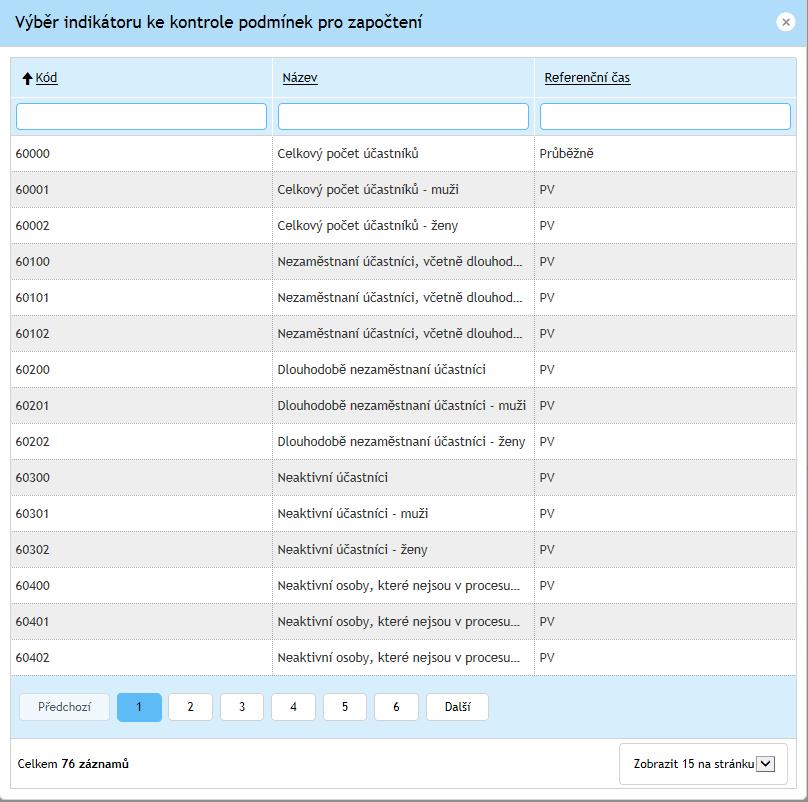The image size is (808, 802).
Task: Go to page 5
Action: click(x=345, y=707)
